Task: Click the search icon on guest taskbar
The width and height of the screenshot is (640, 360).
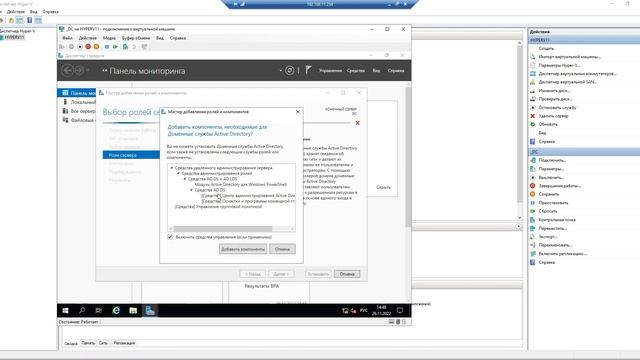Action: 82,311
